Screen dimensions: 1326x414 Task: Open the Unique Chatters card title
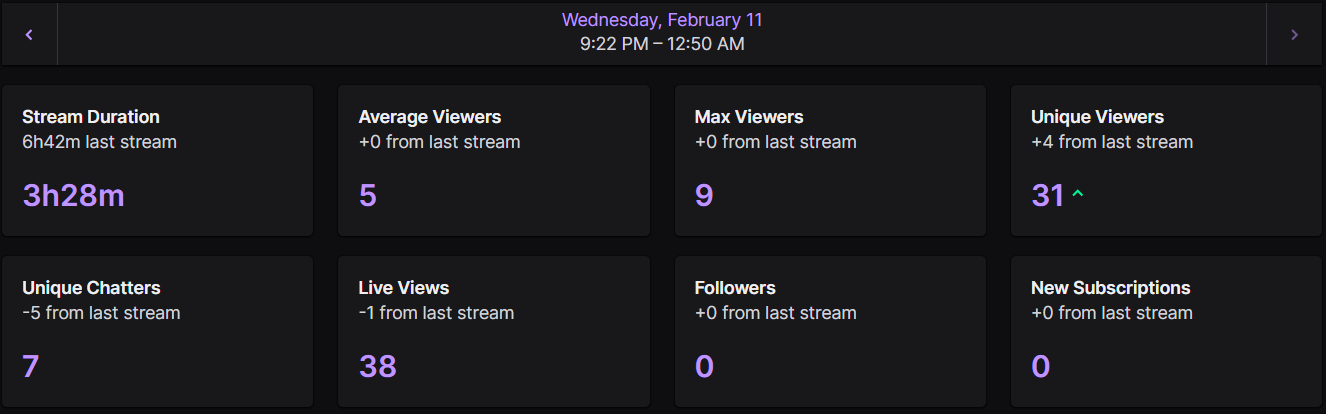[x=91, y=288]
